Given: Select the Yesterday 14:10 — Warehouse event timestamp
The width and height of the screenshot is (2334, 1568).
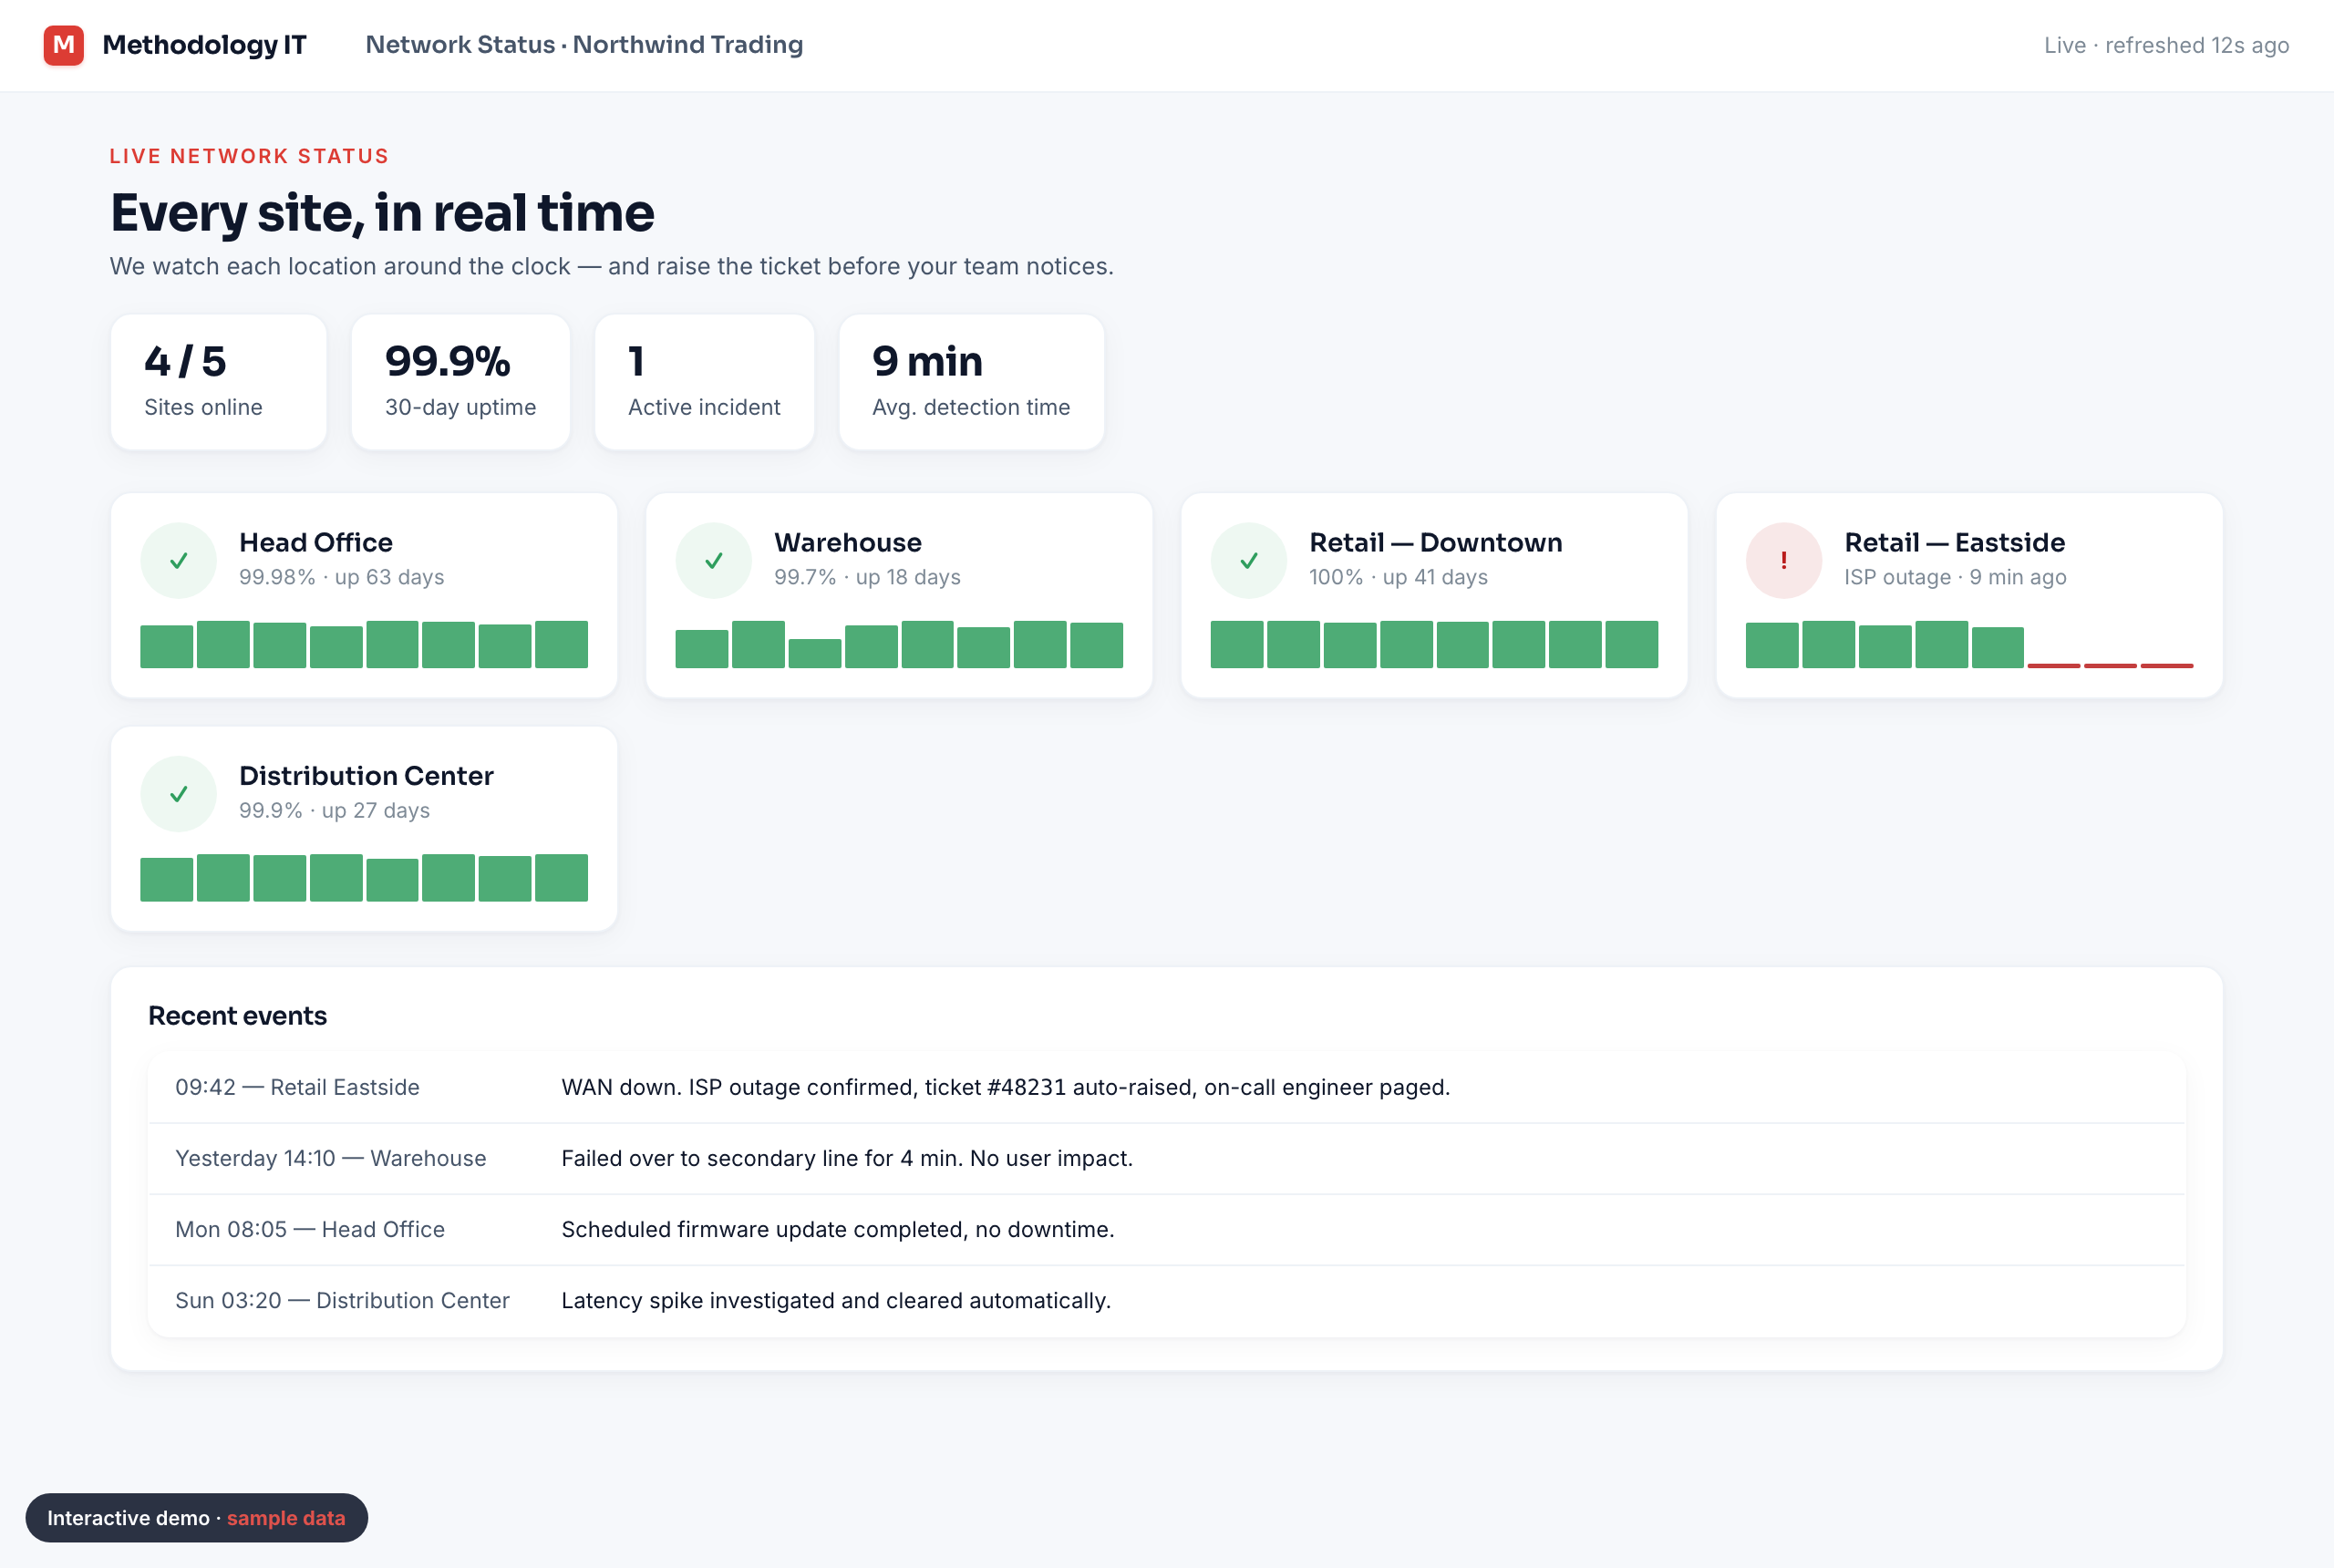Looking at the screenshot, I should (331, 1158).
